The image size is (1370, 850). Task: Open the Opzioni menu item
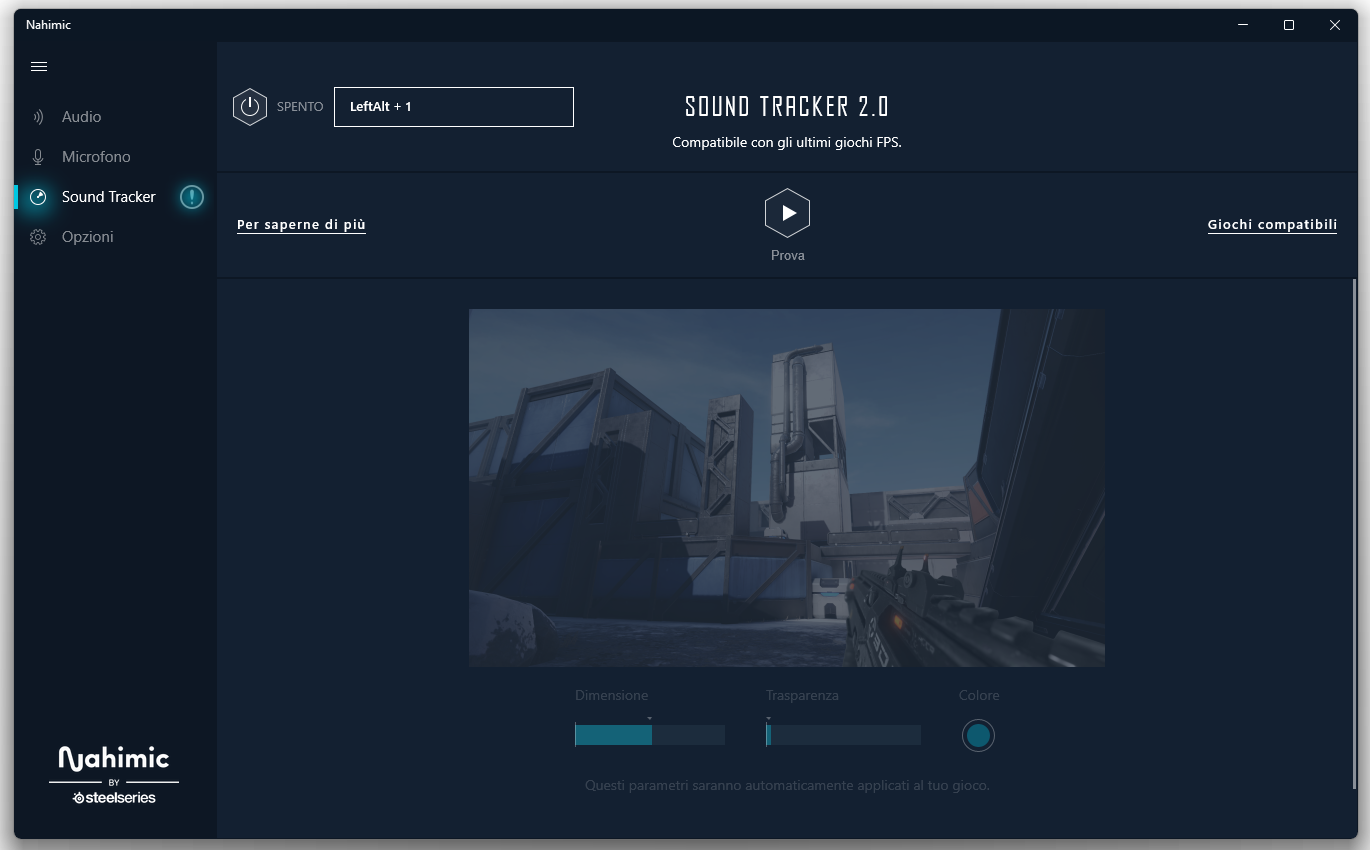click(x=88, y=237)
